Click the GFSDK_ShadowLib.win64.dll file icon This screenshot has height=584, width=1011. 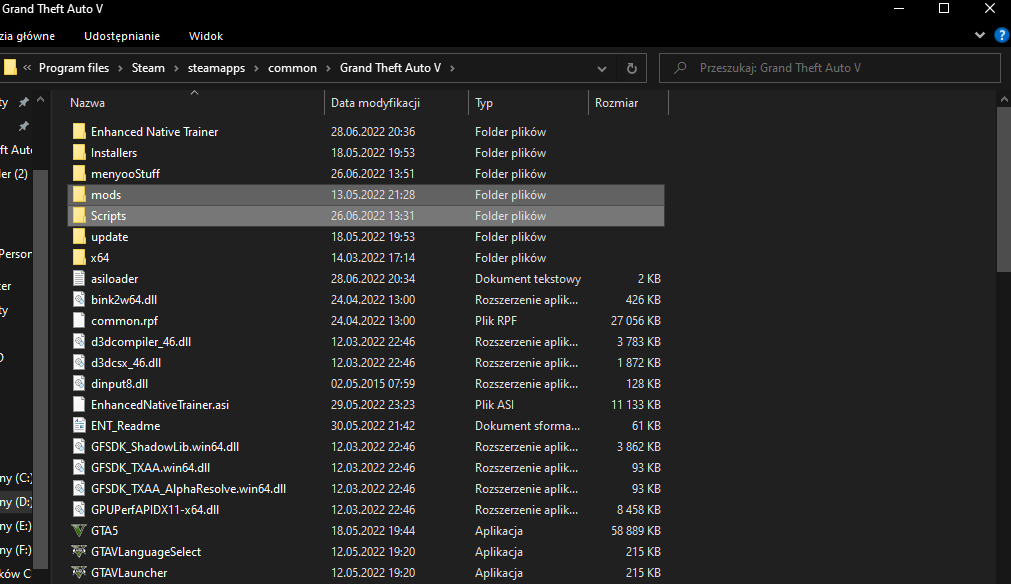click(x=79, y=447)
